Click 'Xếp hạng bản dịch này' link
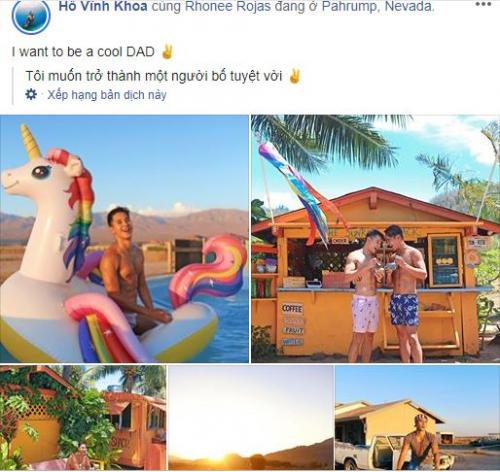The image size is (500, 472). coord(107,95)
